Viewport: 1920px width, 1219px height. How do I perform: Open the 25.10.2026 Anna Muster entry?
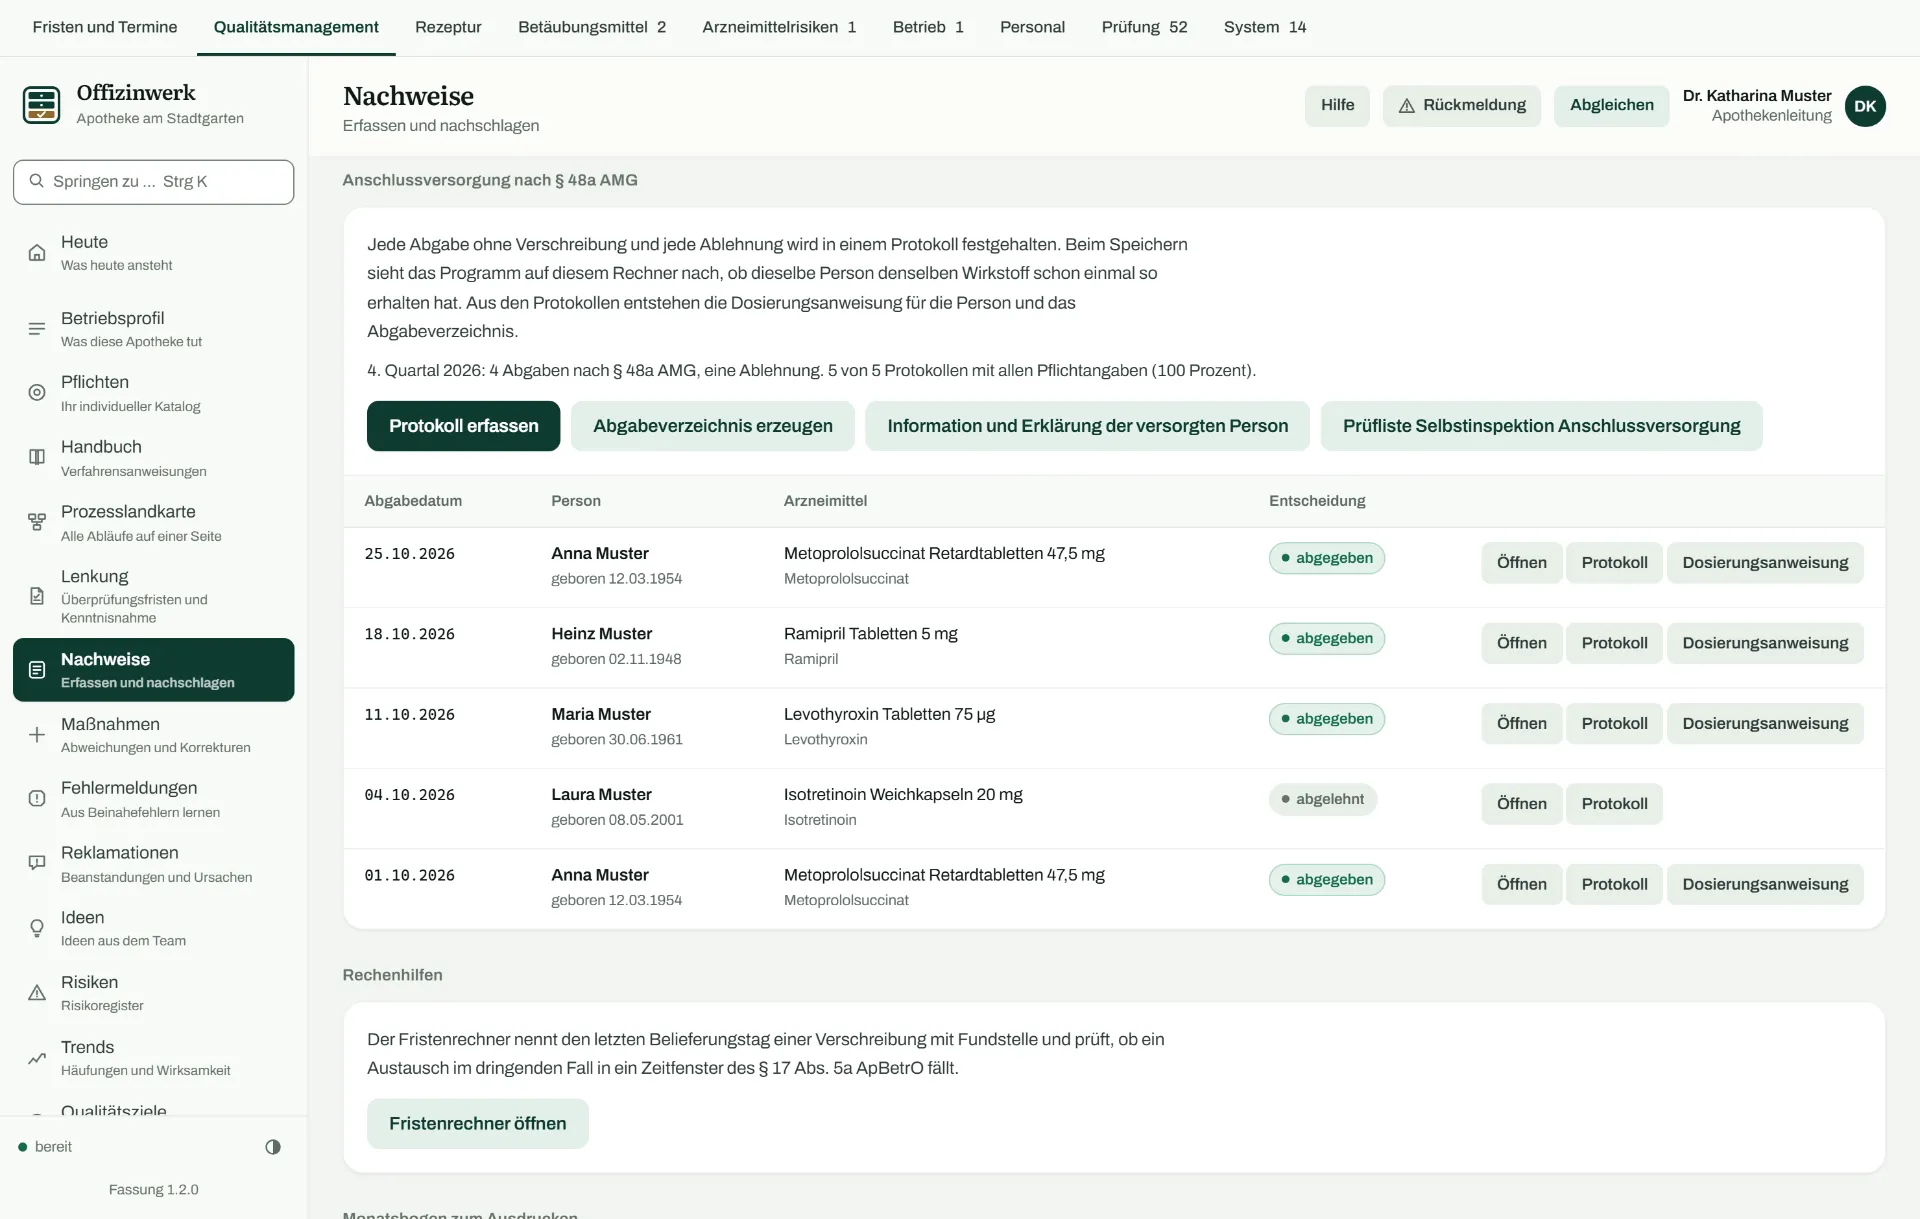pyautogui.click(x=1521, y=563)
